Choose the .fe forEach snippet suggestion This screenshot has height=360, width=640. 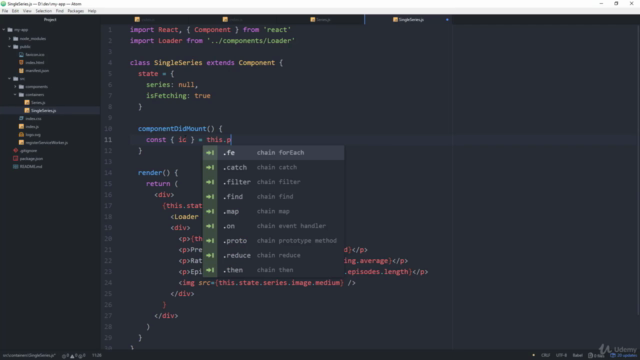[x=273, y=153]
